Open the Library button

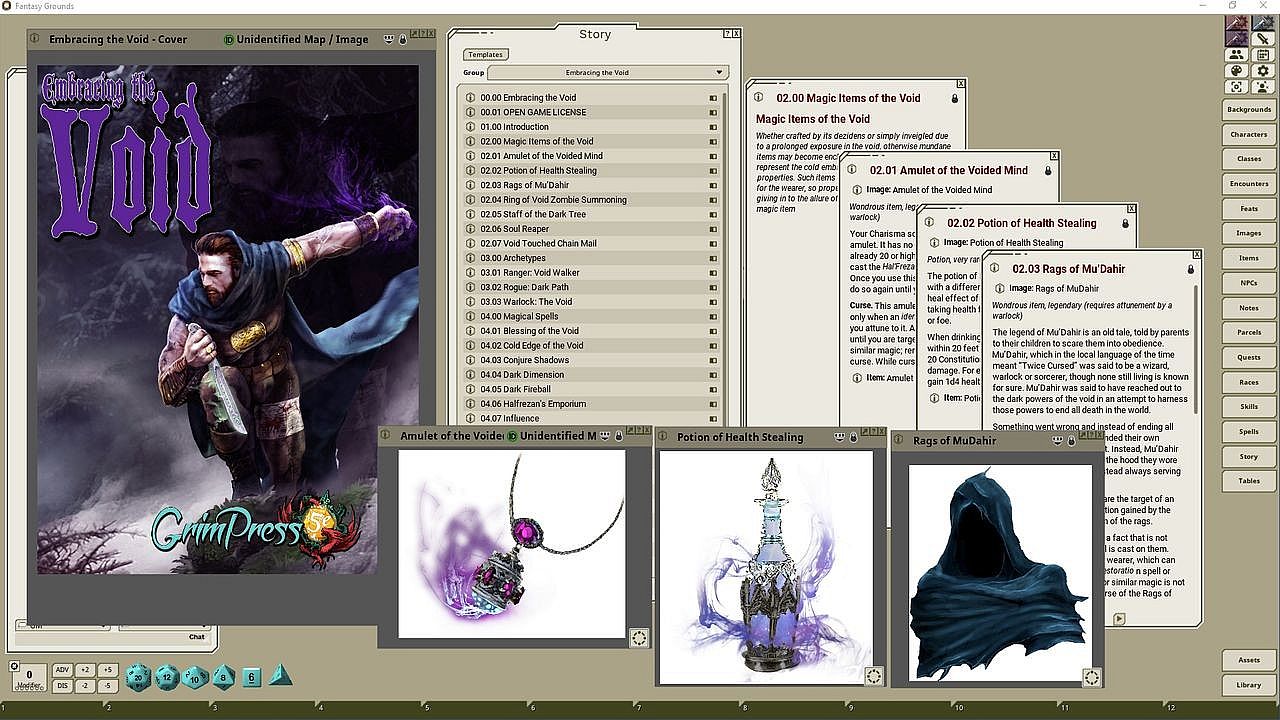point(1249,685)
